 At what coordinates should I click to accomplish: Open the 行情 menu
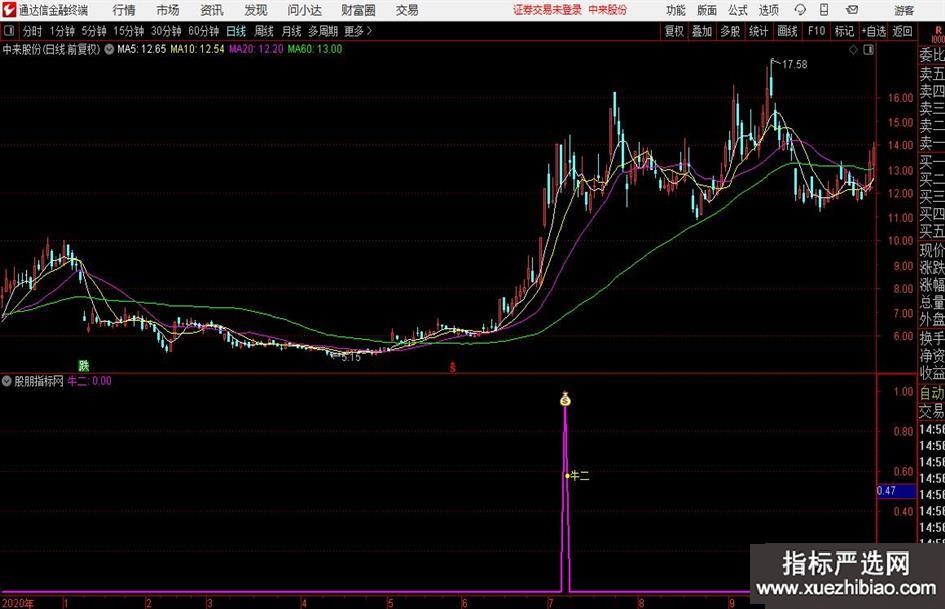(124, 10)
